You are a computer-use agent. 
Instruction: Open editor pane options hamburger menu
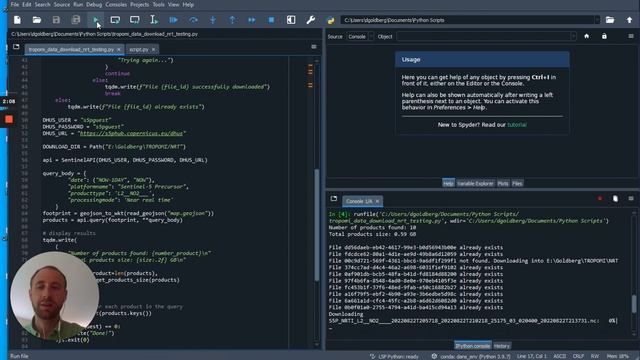tap(314, 47)
